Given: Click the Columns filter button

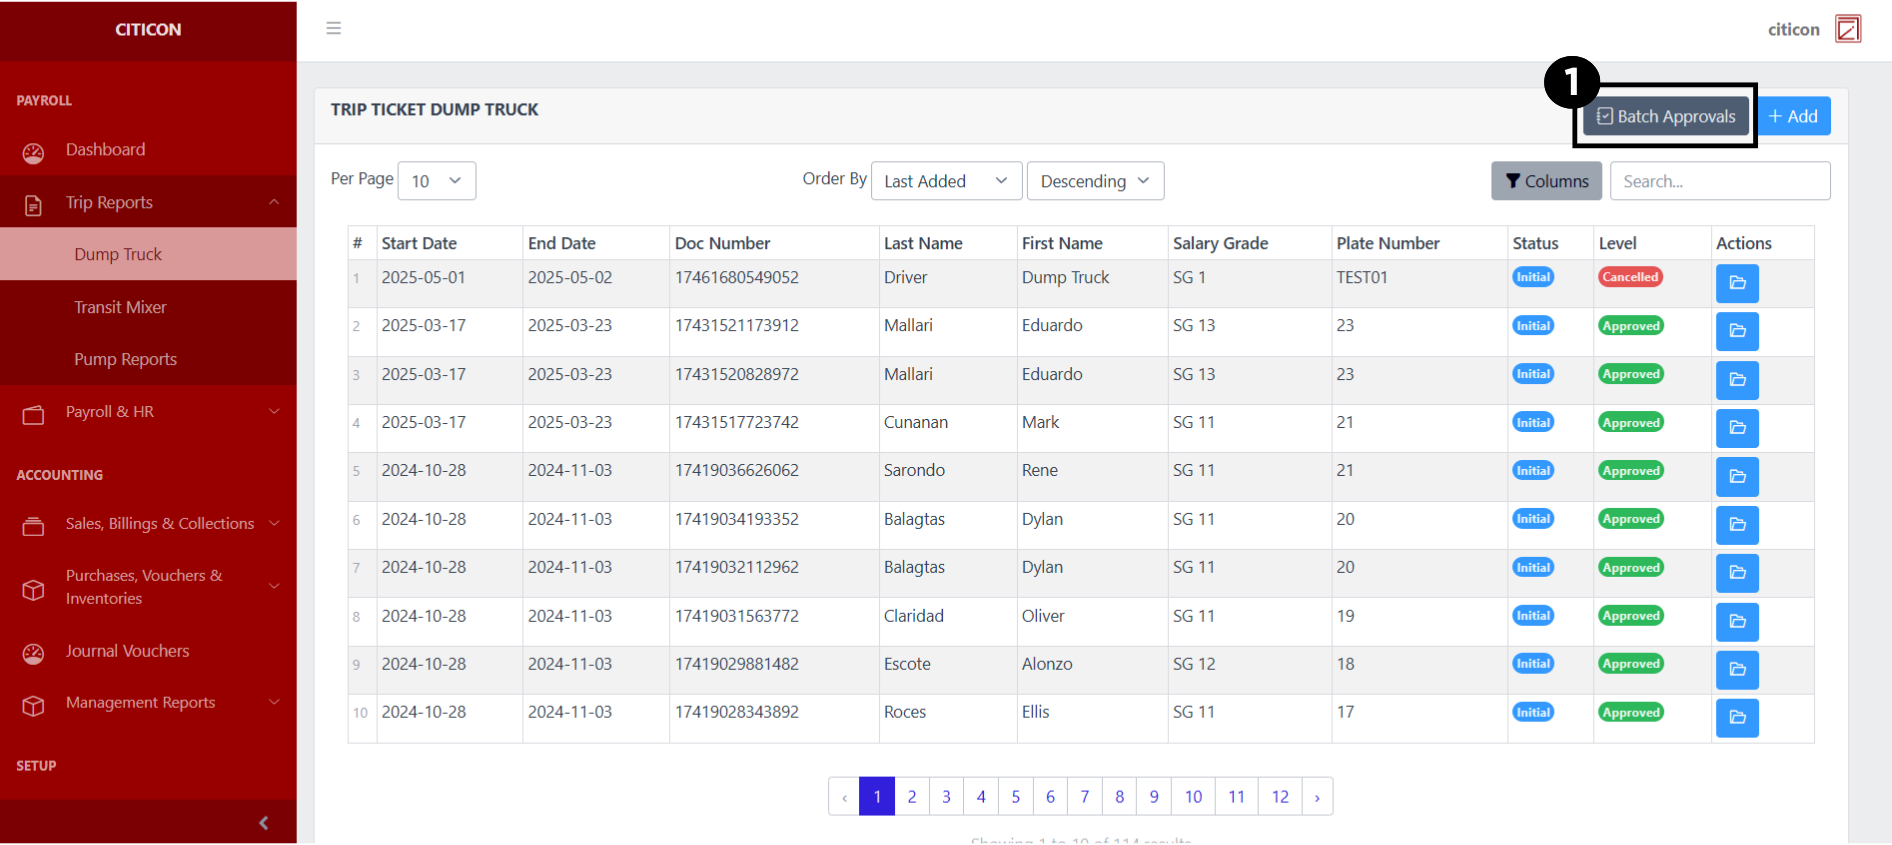Looking at the screenshot, I should tap(1546, 181).
